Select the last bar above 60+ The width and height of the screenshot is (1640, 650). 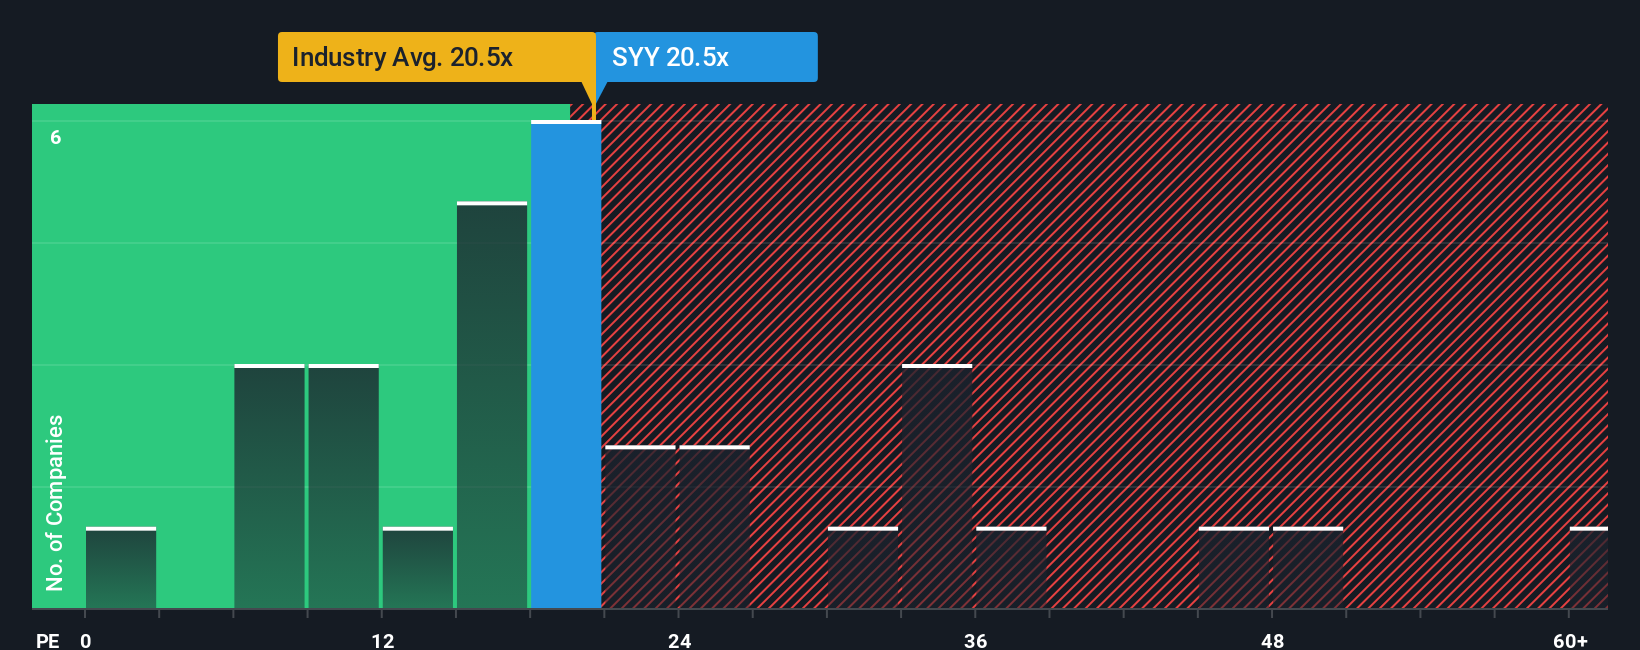tap(1589, 567)
